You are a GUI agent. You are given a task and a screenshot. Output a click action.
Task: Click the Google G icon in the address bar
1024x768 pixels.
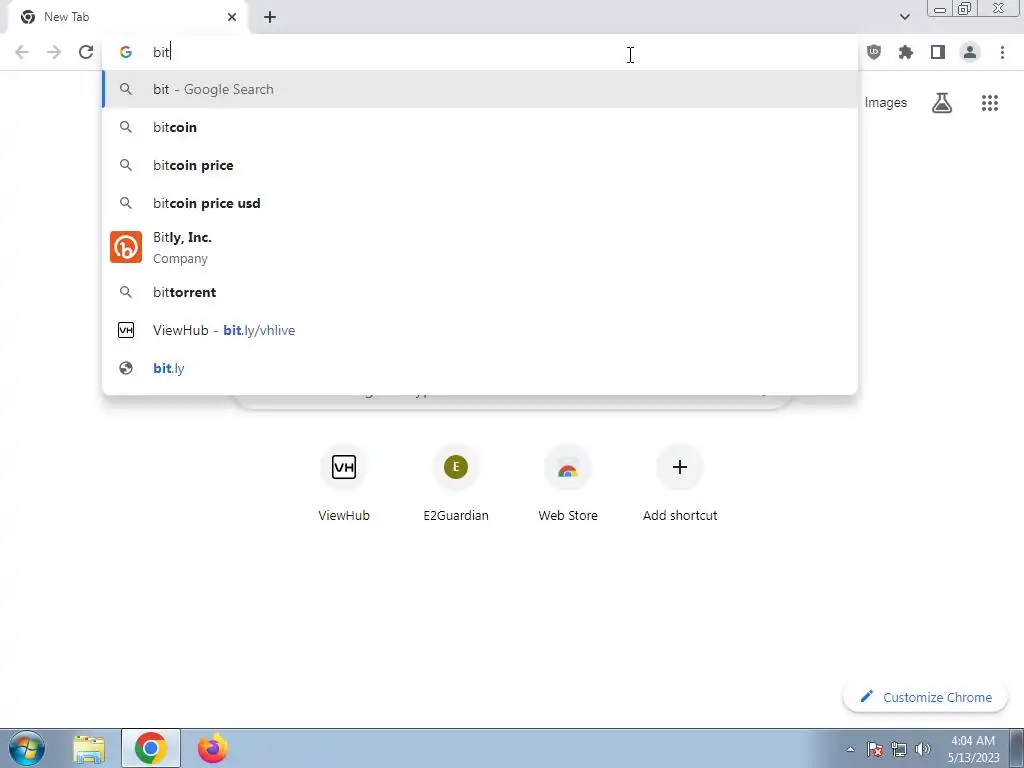pos(126,52)
